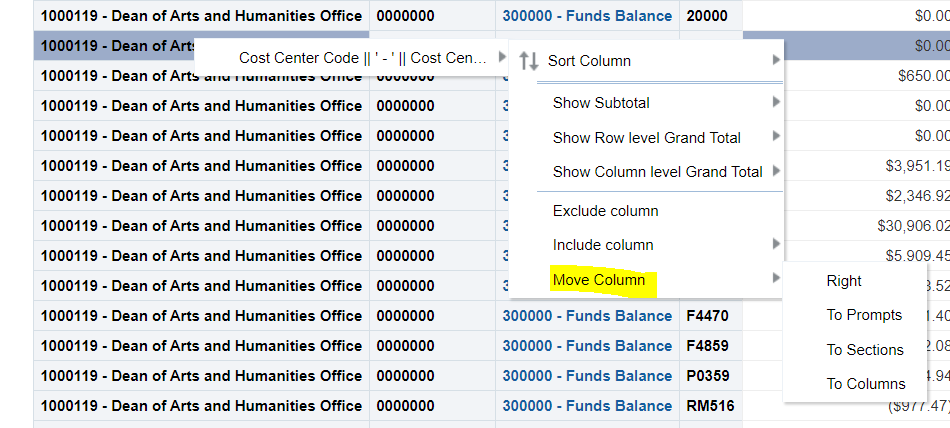Choose To Sections option
Viewport: 950px width, 428px height.
tap(865, 350)
